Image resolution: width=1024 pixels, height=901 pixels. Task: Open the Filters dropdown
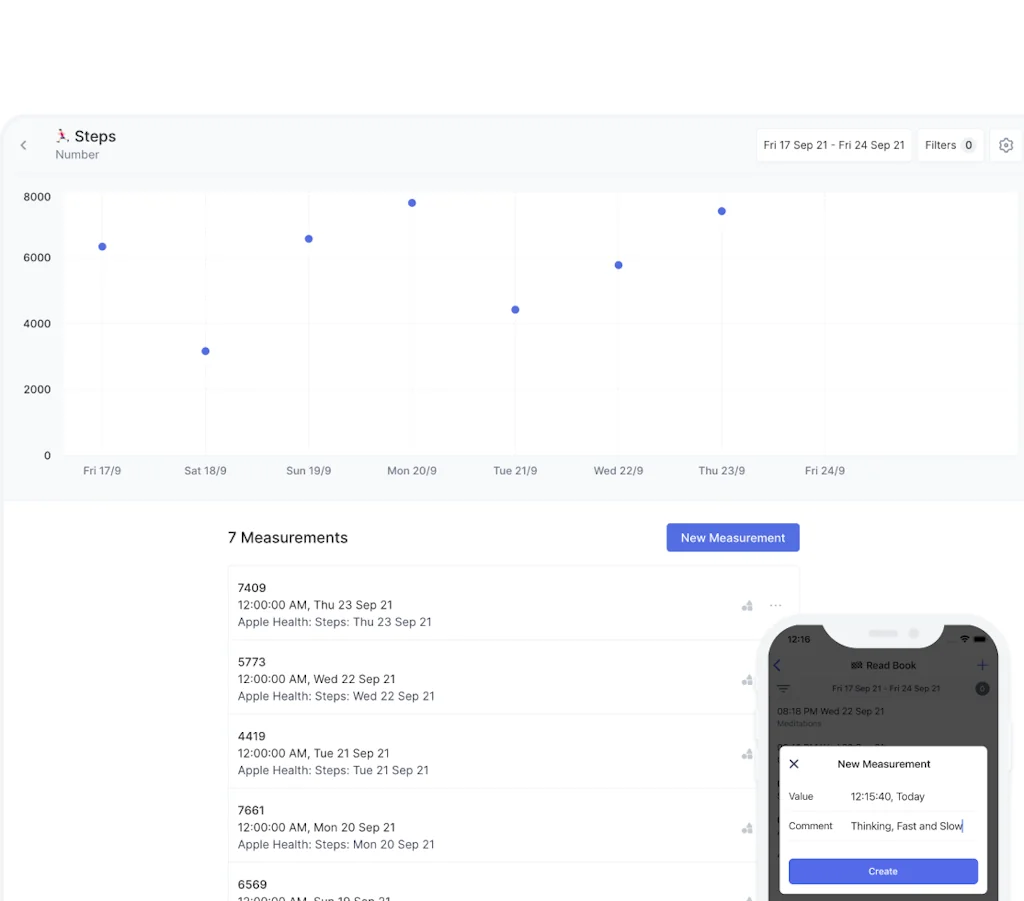(x=949, y=145)
